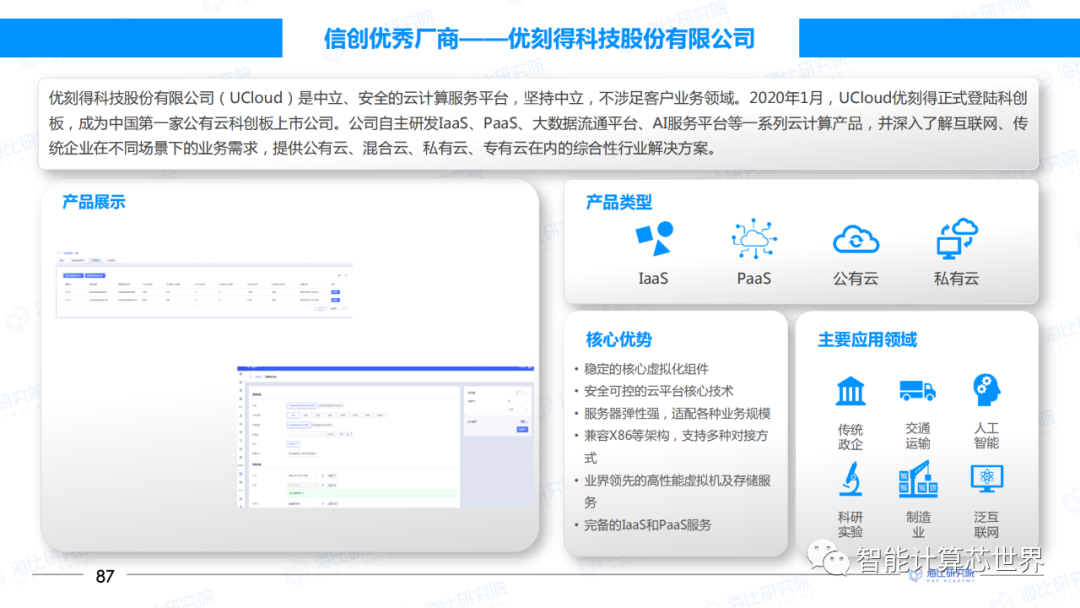The height and width of the screenshot is (608, 1080).
Task: Click the 核心优势 heading
Action: (x=619, y=339)
